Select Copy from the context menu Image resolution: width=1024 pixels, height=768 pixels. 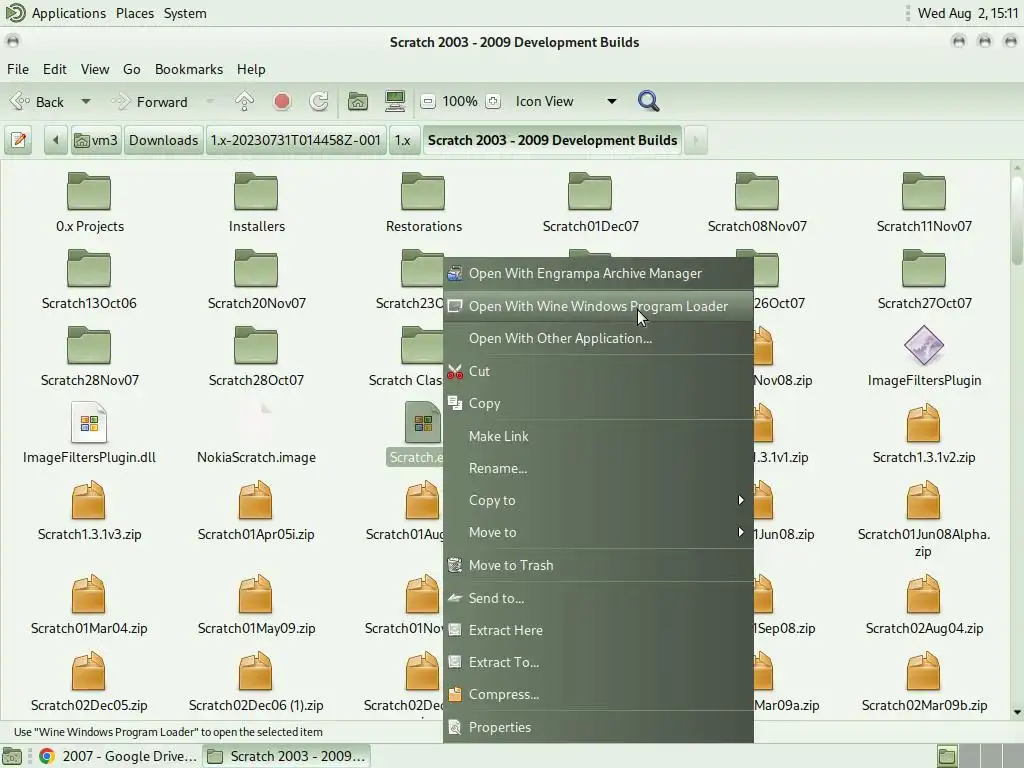(598, 404)
